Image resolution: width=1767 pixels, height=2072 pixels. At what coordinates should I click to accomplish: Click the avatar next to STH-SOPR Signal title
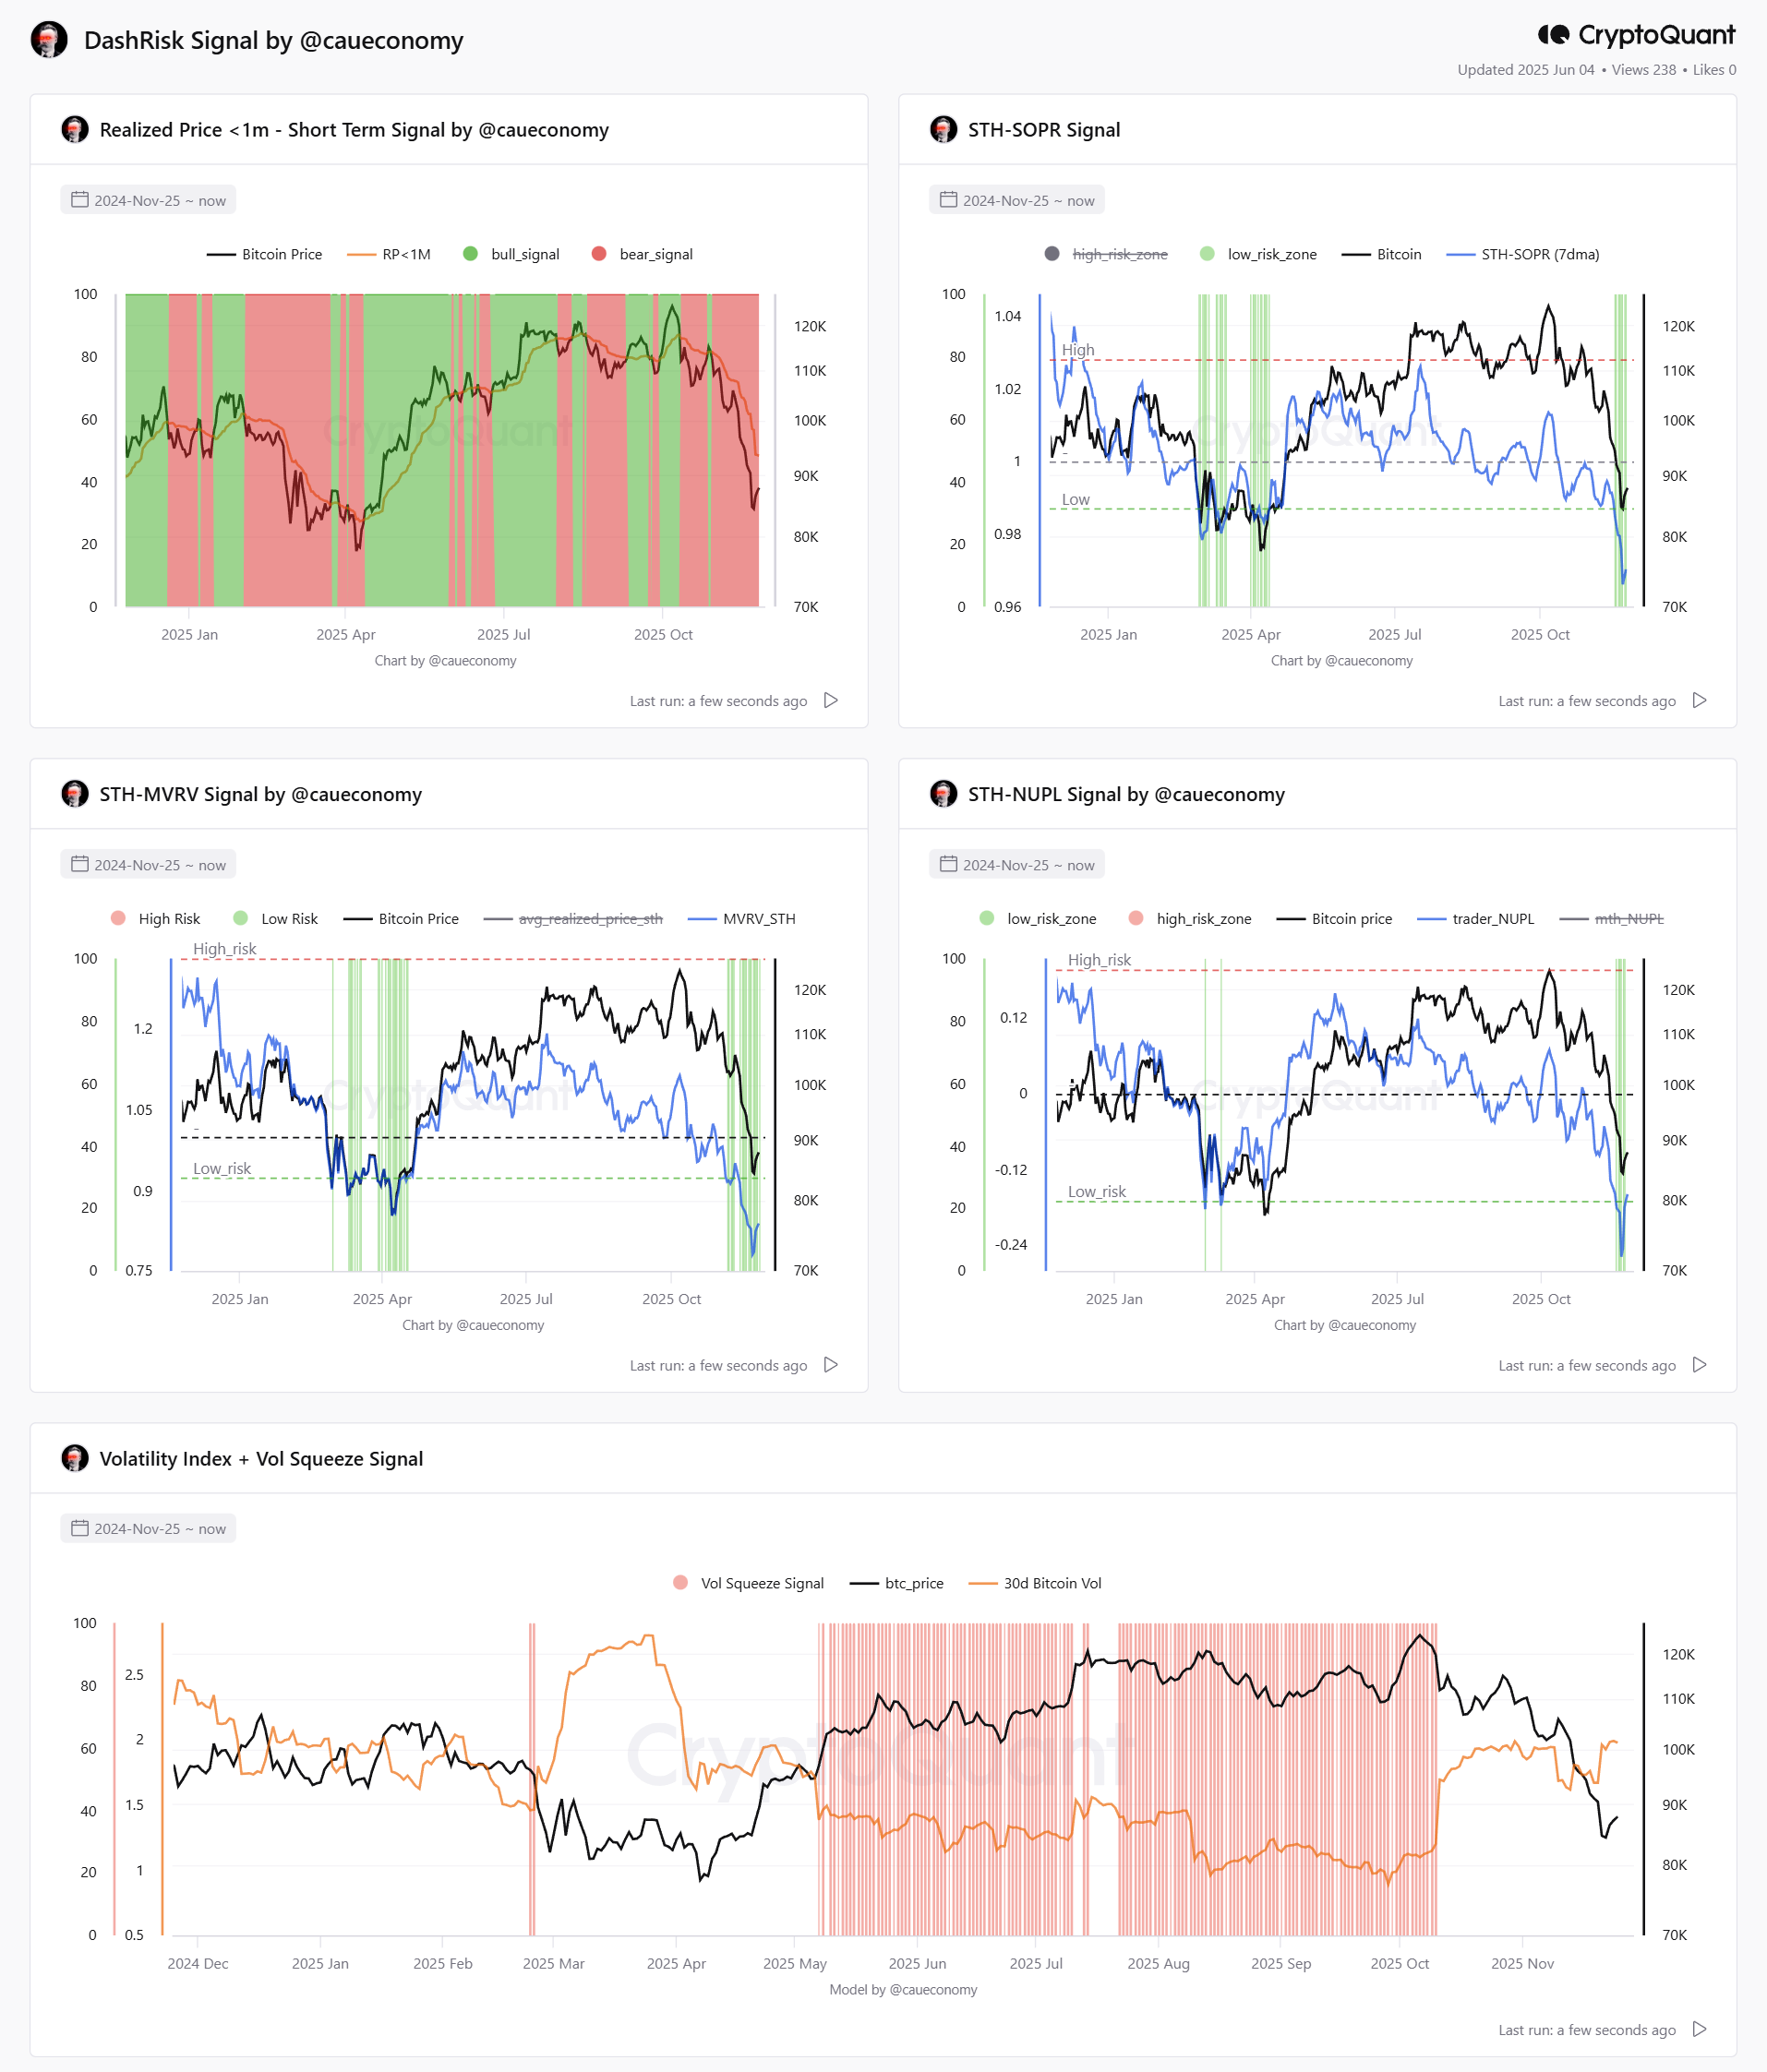(943, 129)
